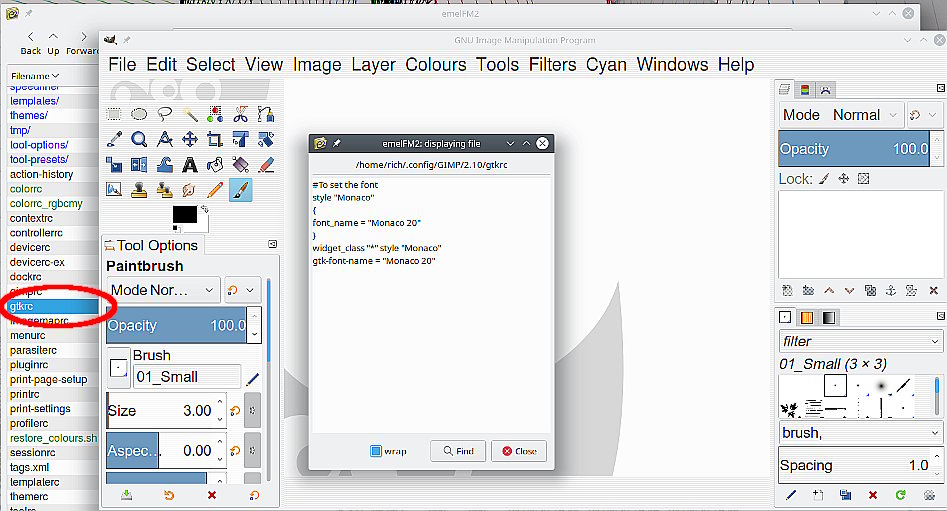Open the Cyan menu
The width and height of the screenshot is (947, 511).
[x=606, y=64]
